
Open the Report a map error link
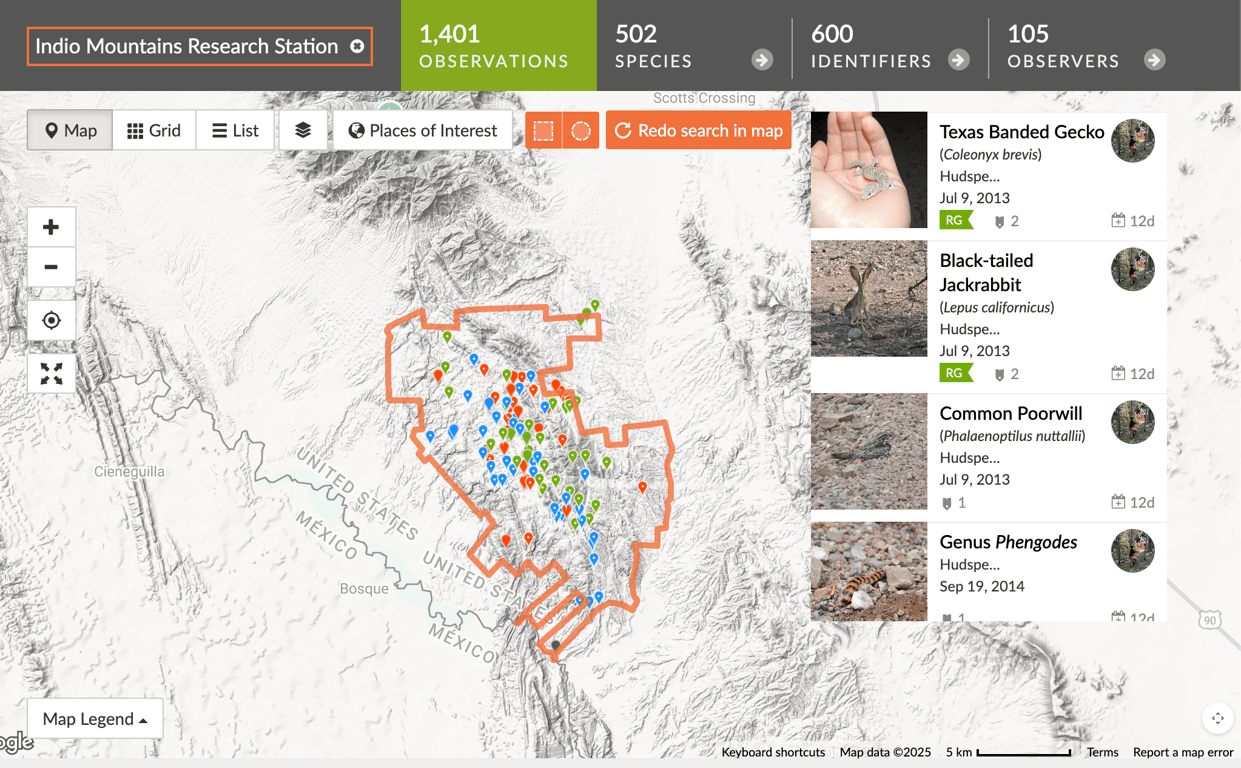(x=1183, y=752)
